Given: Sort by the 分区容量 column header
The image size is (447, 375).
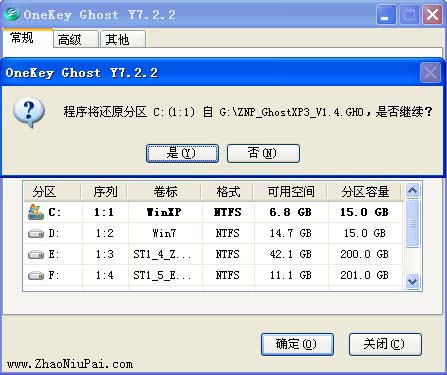Looking at the screenshot, I should click(365, 192).
